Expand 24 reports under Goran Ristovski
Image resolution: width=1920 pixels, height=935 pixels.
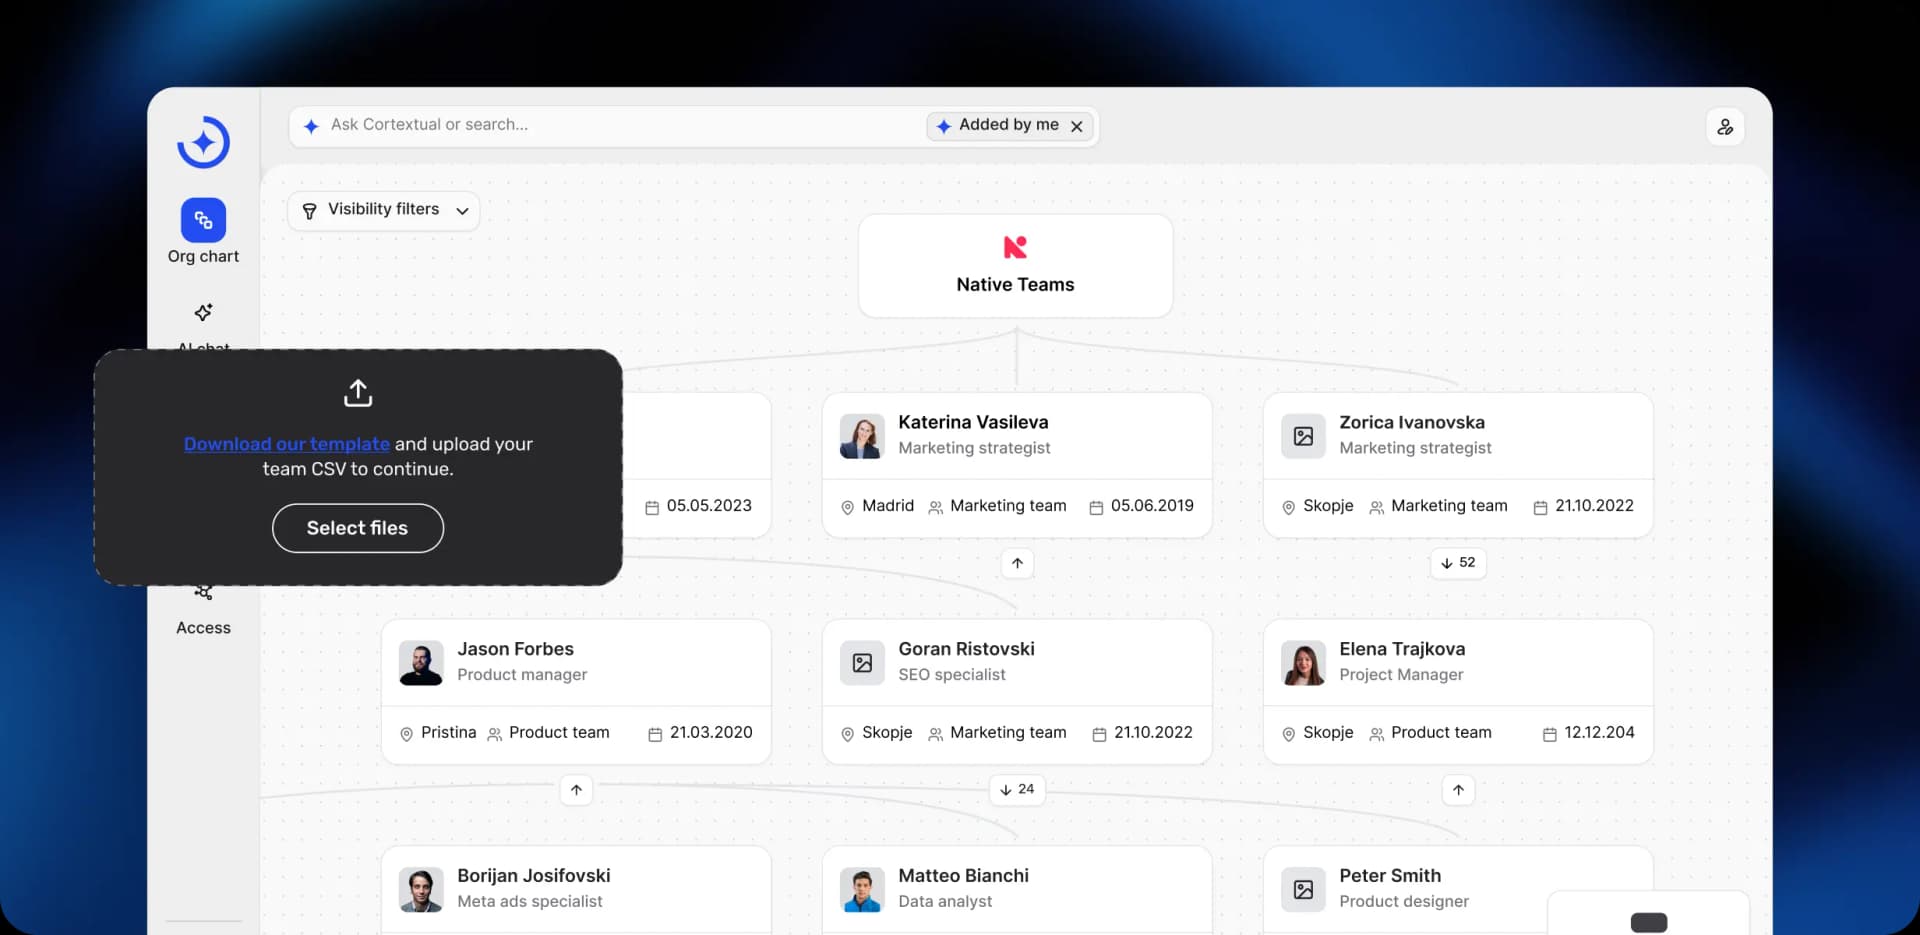click(x=1017, y=790)
